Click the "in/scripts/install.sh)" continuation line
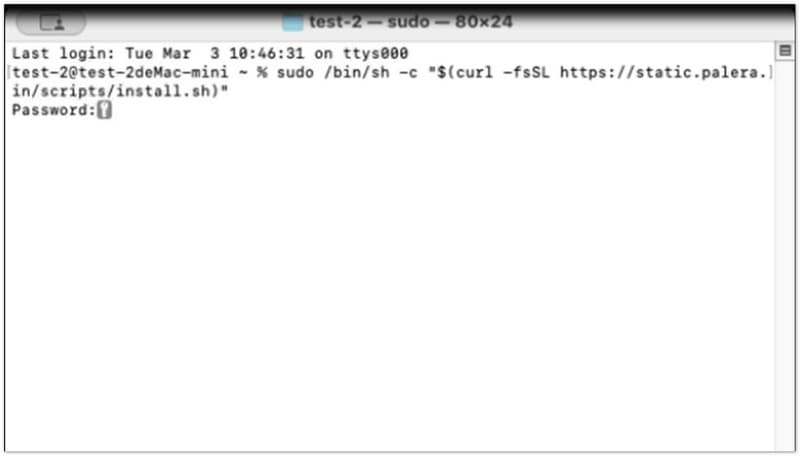The image size is (800, 456). tap(120, 91)
